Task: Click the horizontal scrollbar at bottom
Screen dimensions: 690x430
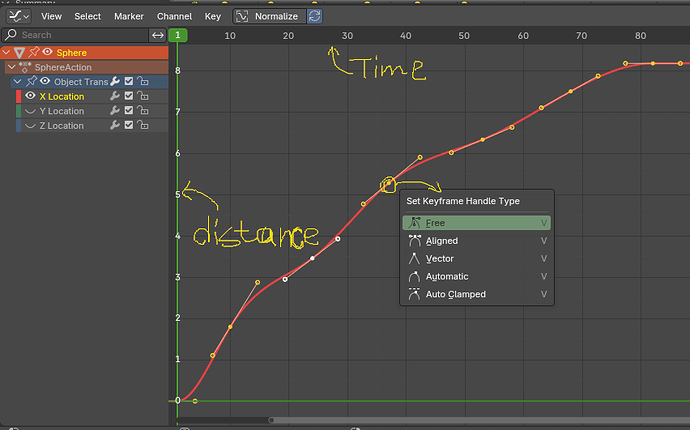Action: tap(479, 420)
